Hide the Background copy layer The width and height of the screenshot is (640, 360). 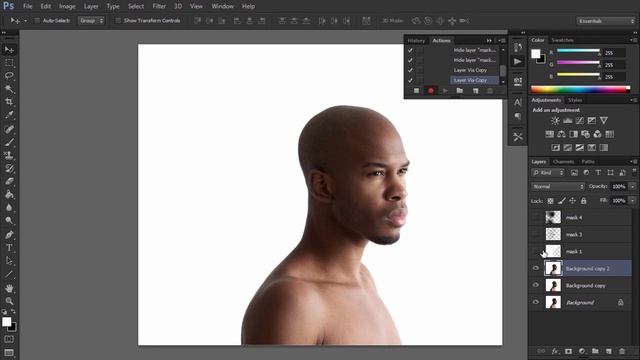(x=536, y=285)
